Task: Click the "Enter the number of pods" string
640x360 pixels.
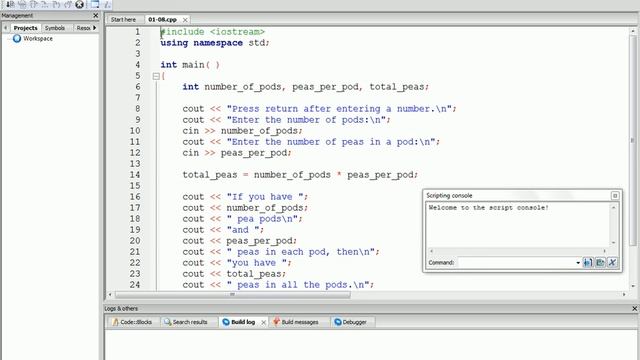Action: point(307,120)
